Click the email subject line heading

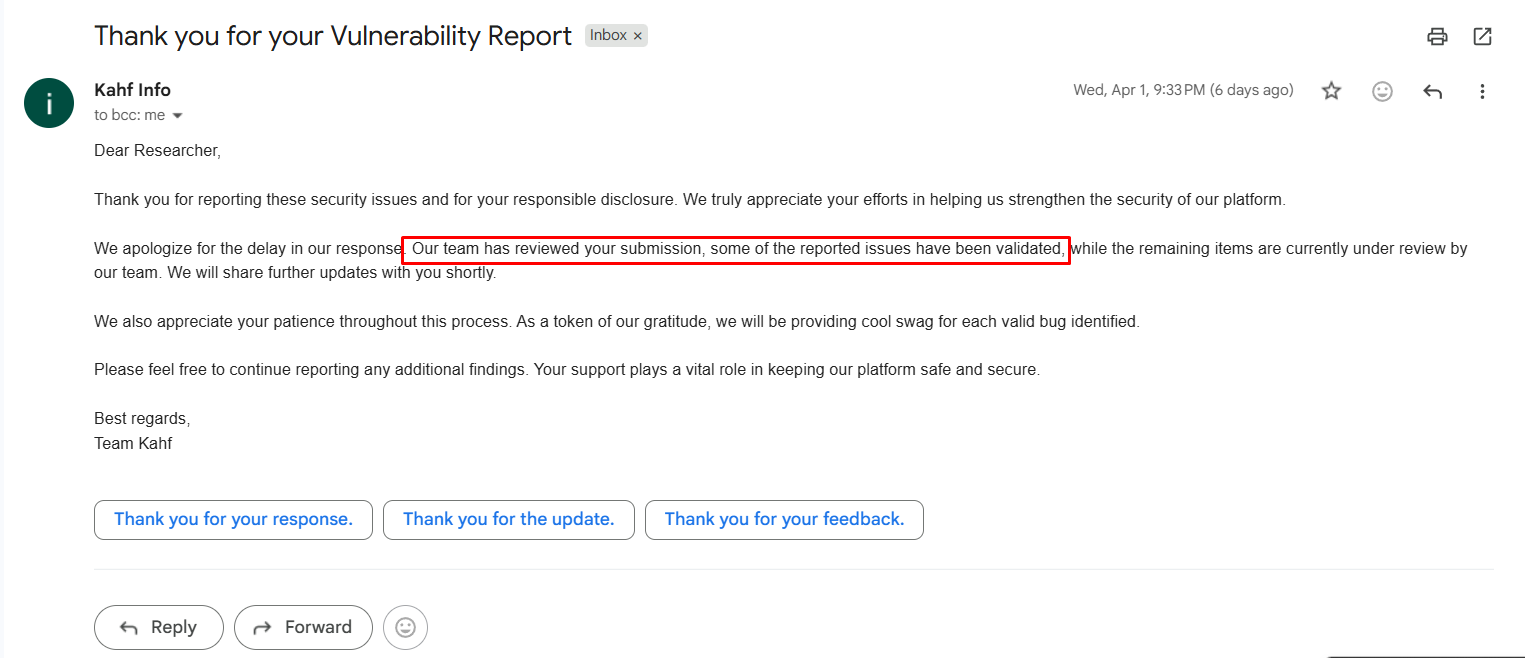click(x=333, y=36)
